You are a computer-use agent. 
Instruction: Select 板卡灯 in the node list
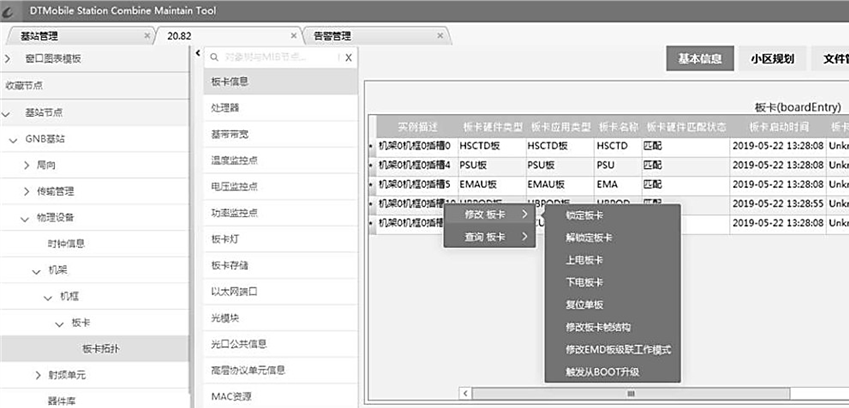(x=280, y=239)
